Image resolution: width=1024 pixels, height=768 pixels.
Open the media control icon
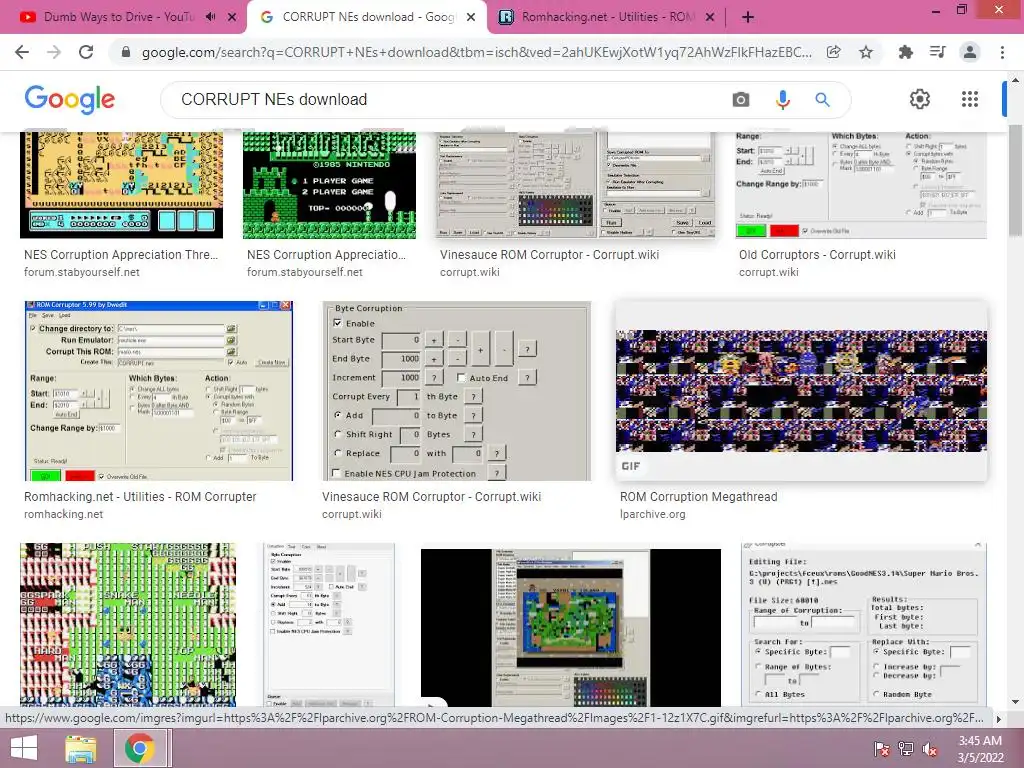[x=938, y=52]
